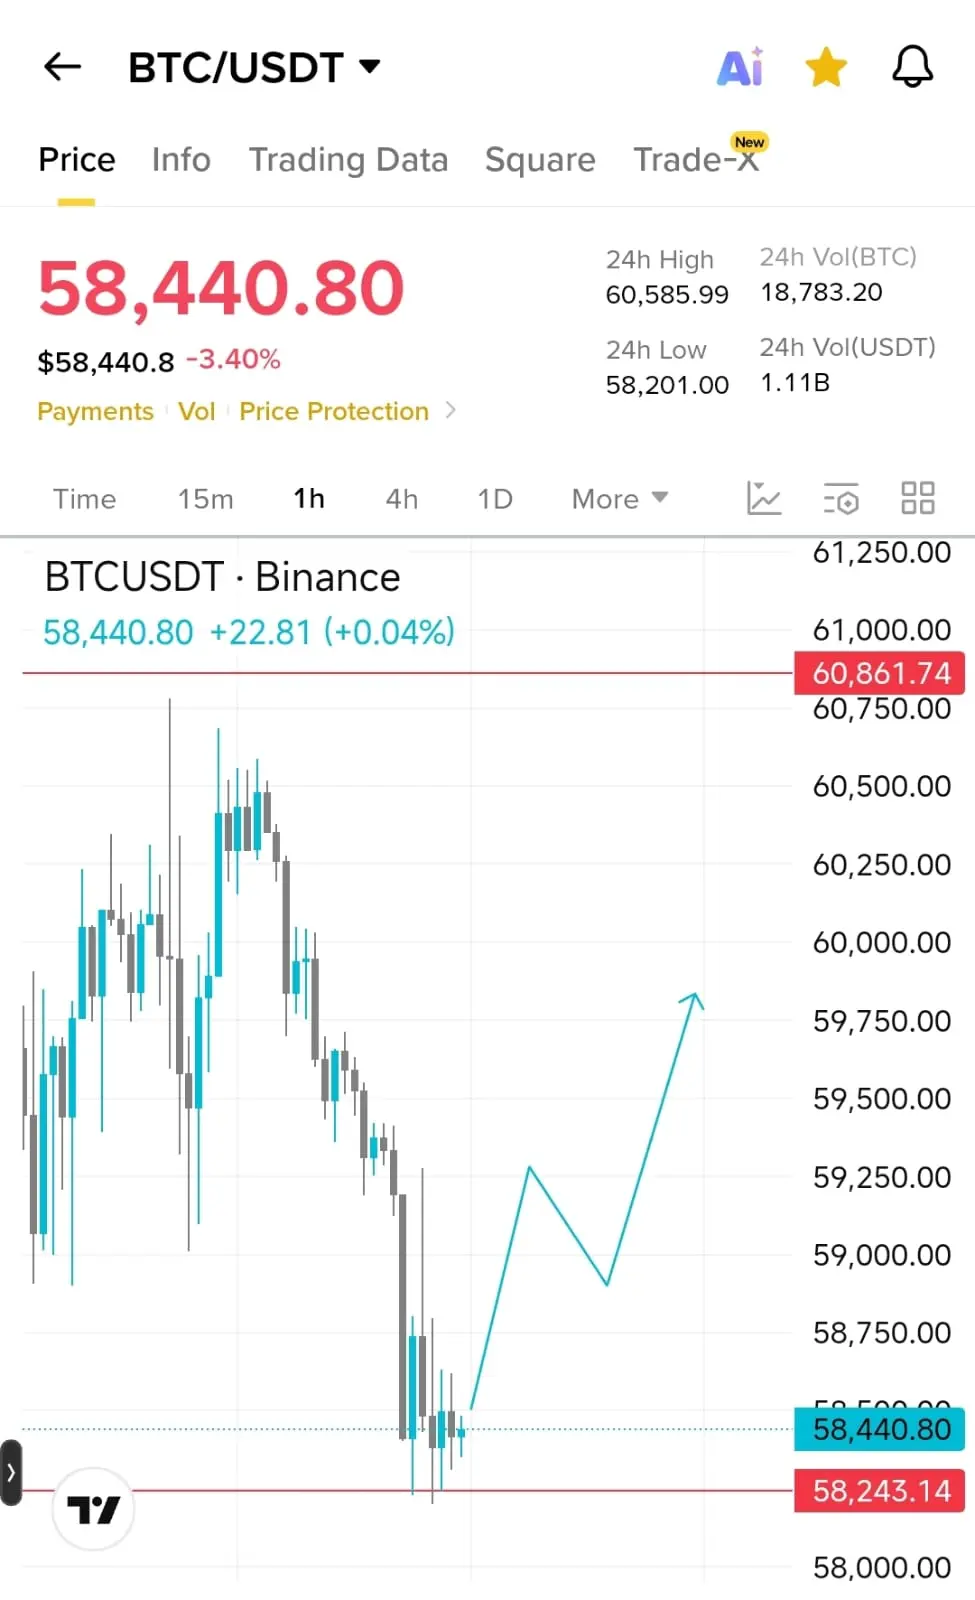This screenshot has height=1600, width=975.
Task: Switch to the Info tab
Action: tap(181, 159)
